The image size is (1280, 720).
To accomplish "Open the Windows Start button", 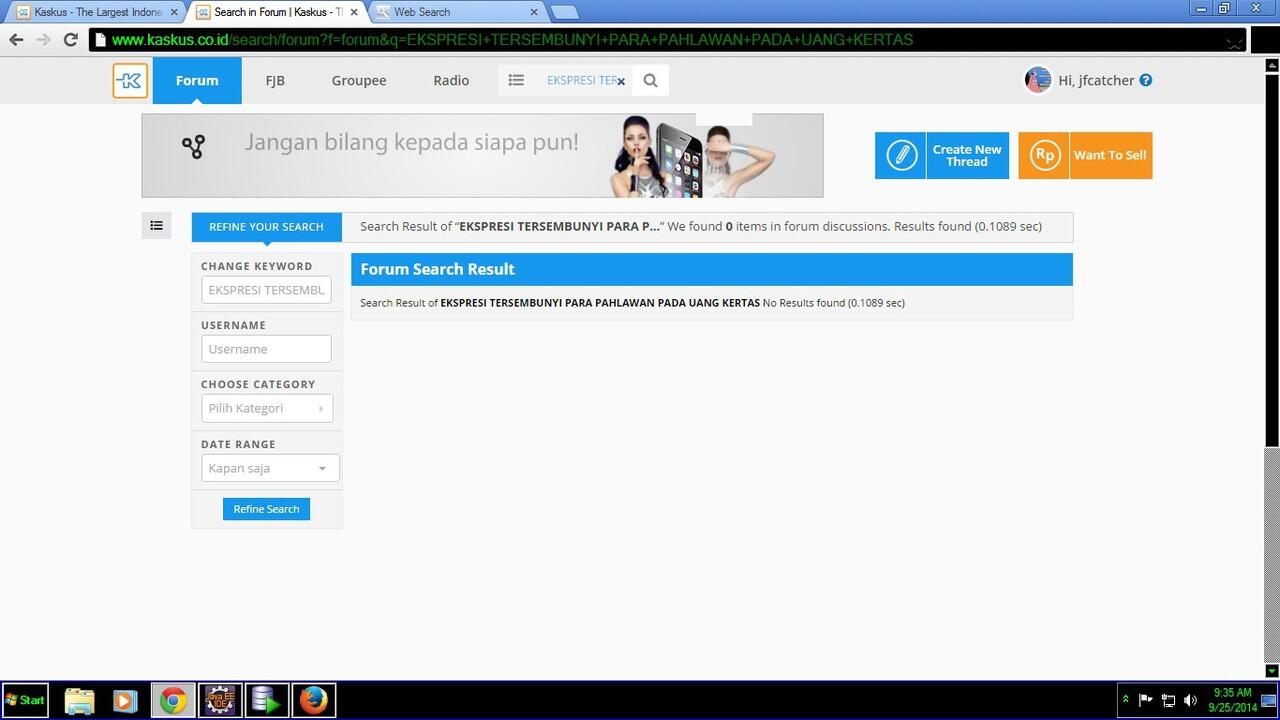I will (25, 700).
